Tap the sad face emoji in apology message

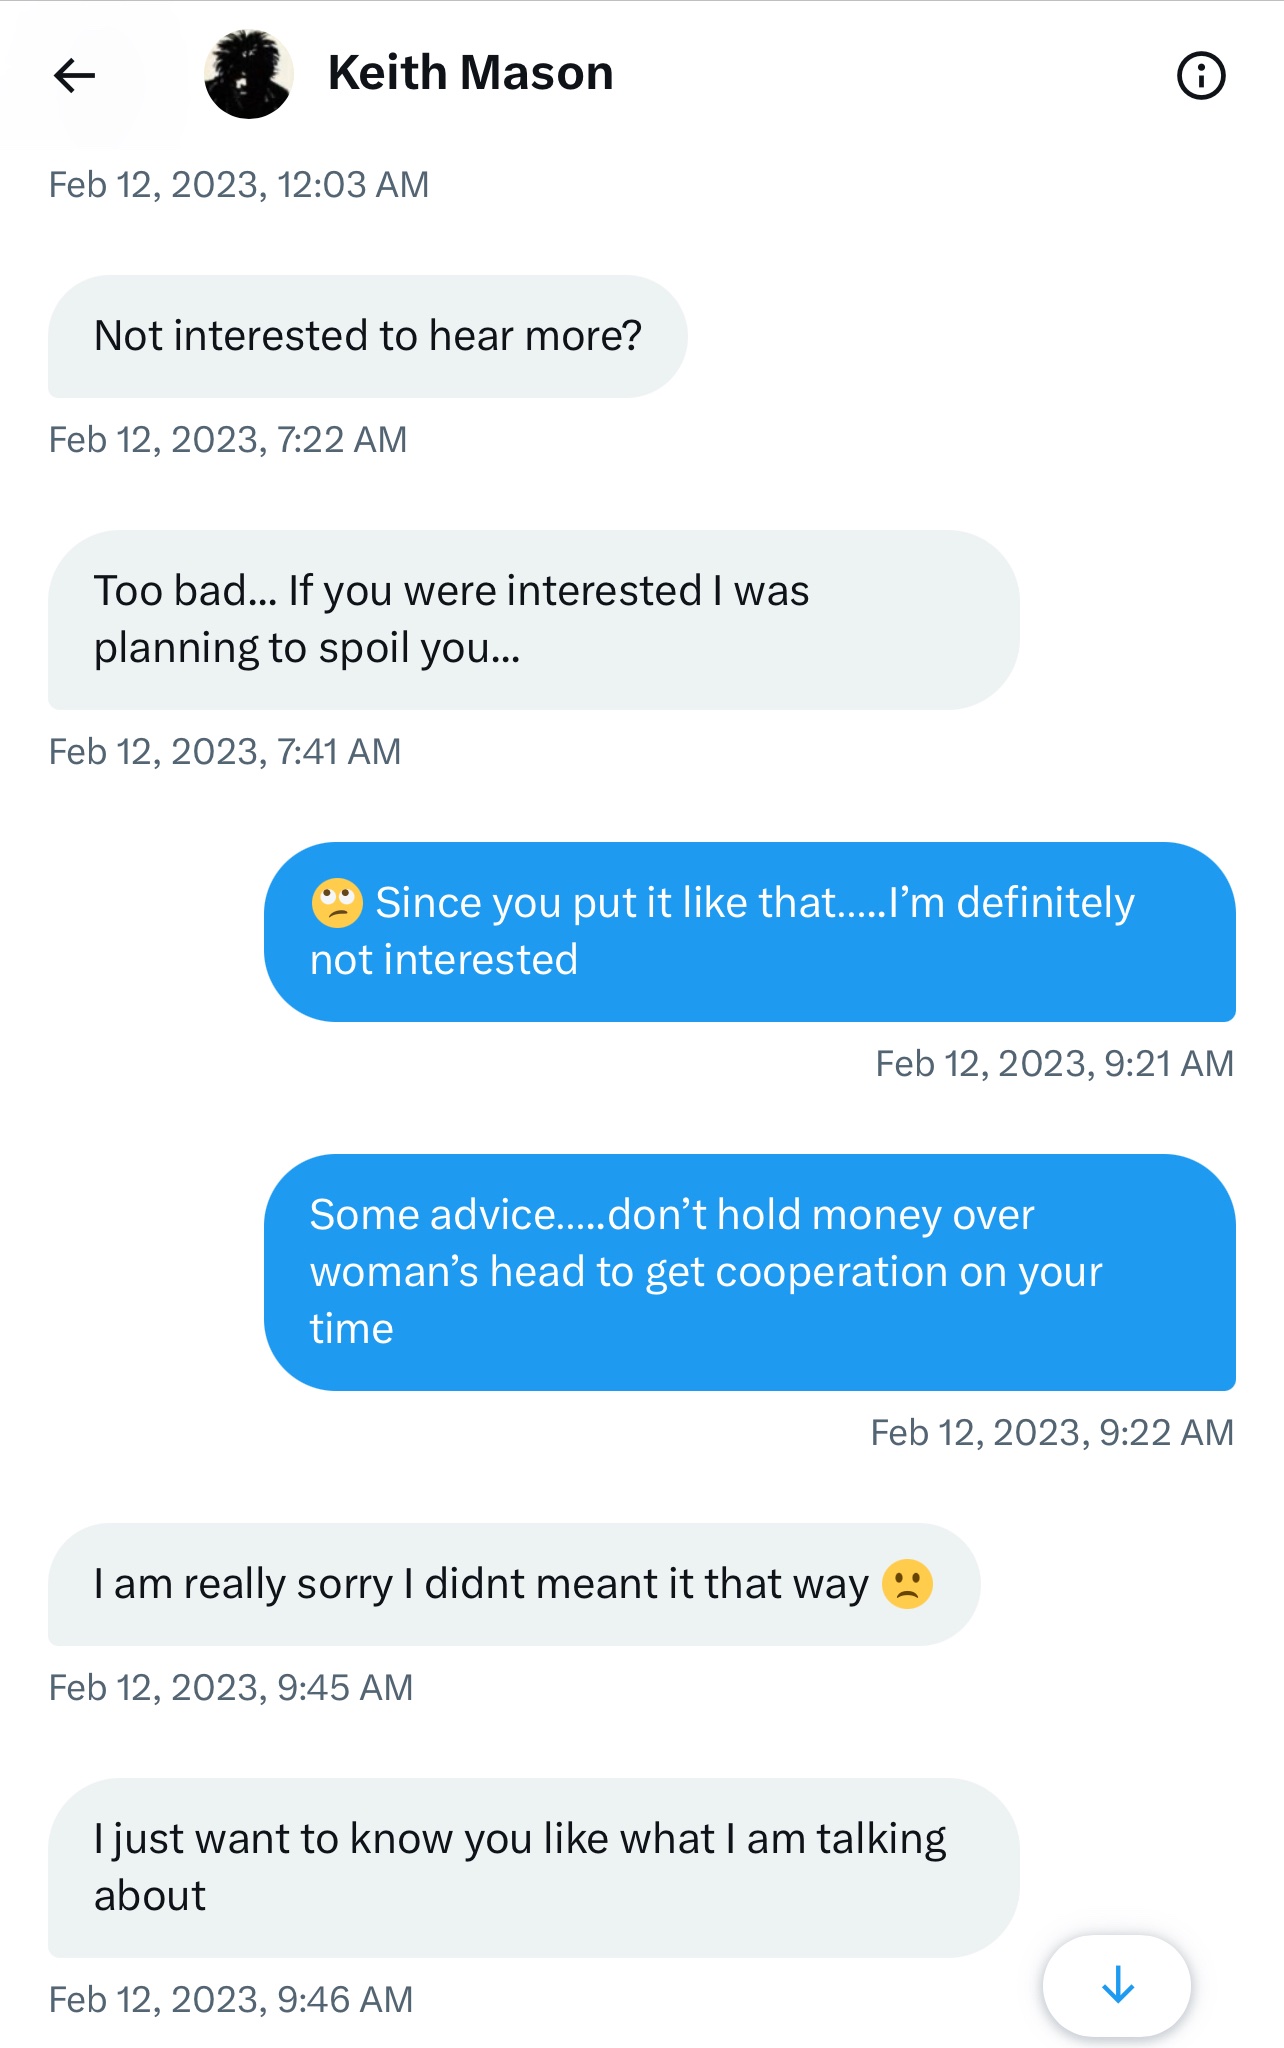tap(907, 1584)
